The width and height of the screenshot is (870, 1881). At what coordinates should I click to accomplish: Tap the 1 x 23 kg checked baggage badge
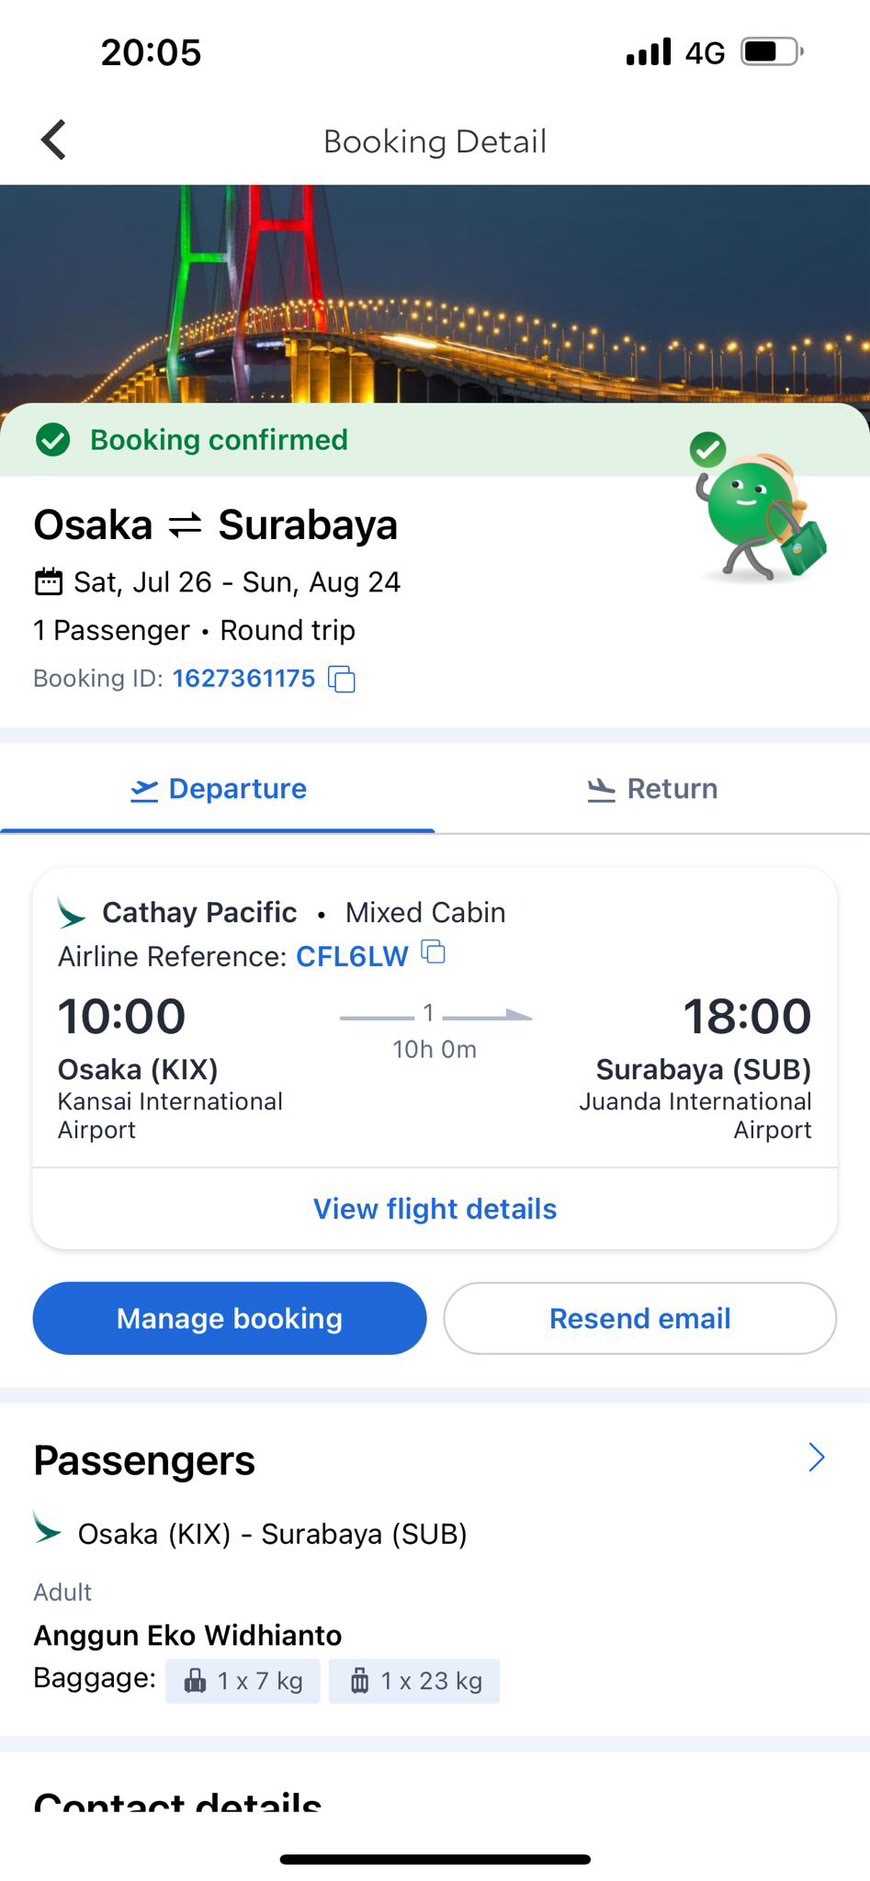414,1681
